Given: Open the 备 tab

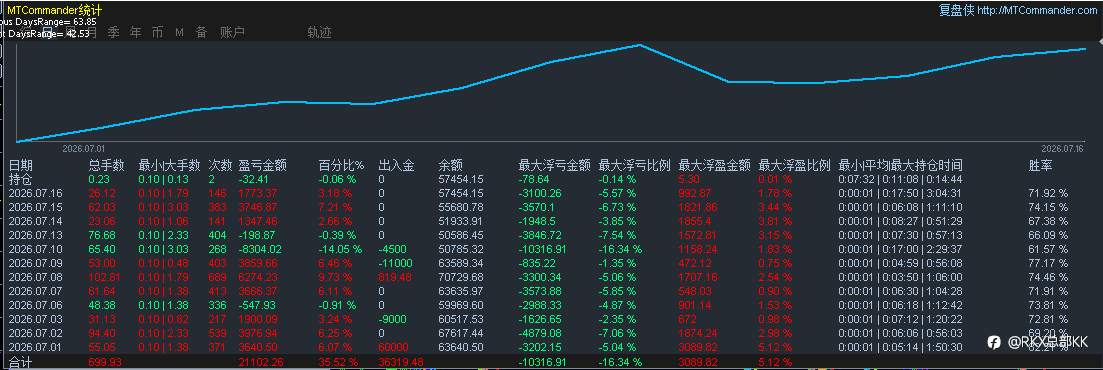Looking at the screenshot, I should pos(201,32).
